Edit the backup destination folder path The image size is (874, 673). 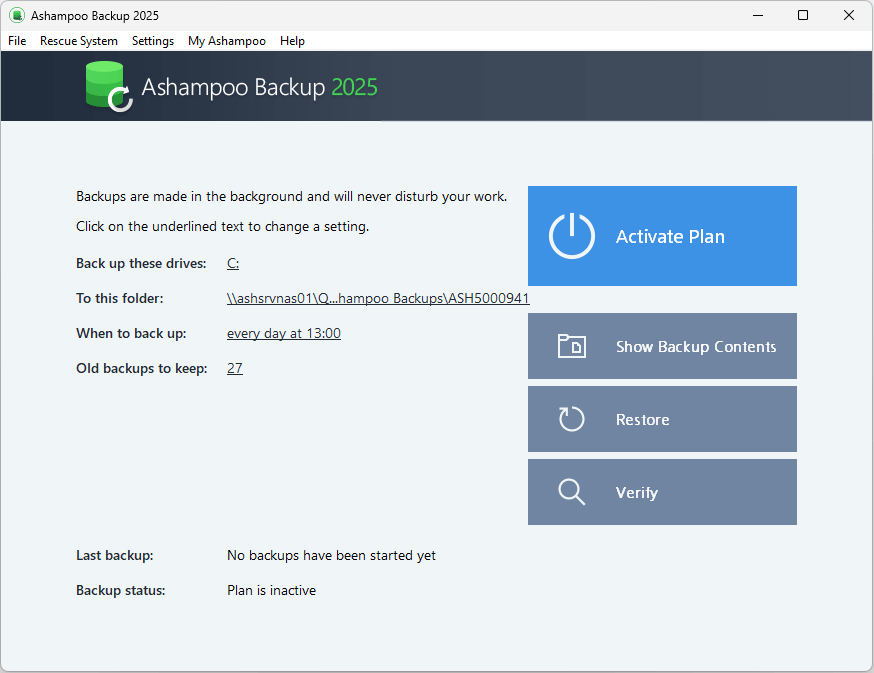click(378, 298)
